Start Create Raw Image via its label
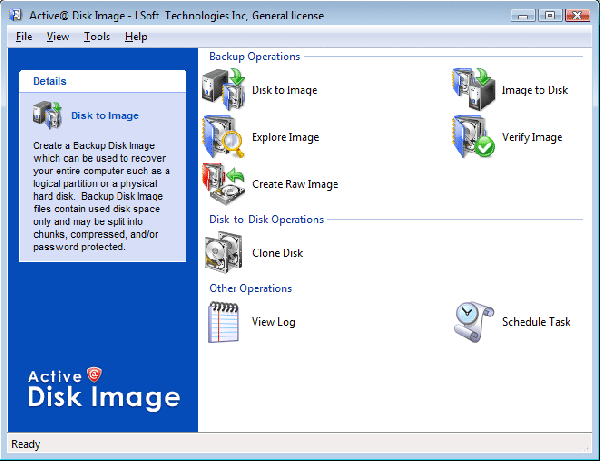The width and height of the screenshot is (600, 461). [x=295, y=184]
